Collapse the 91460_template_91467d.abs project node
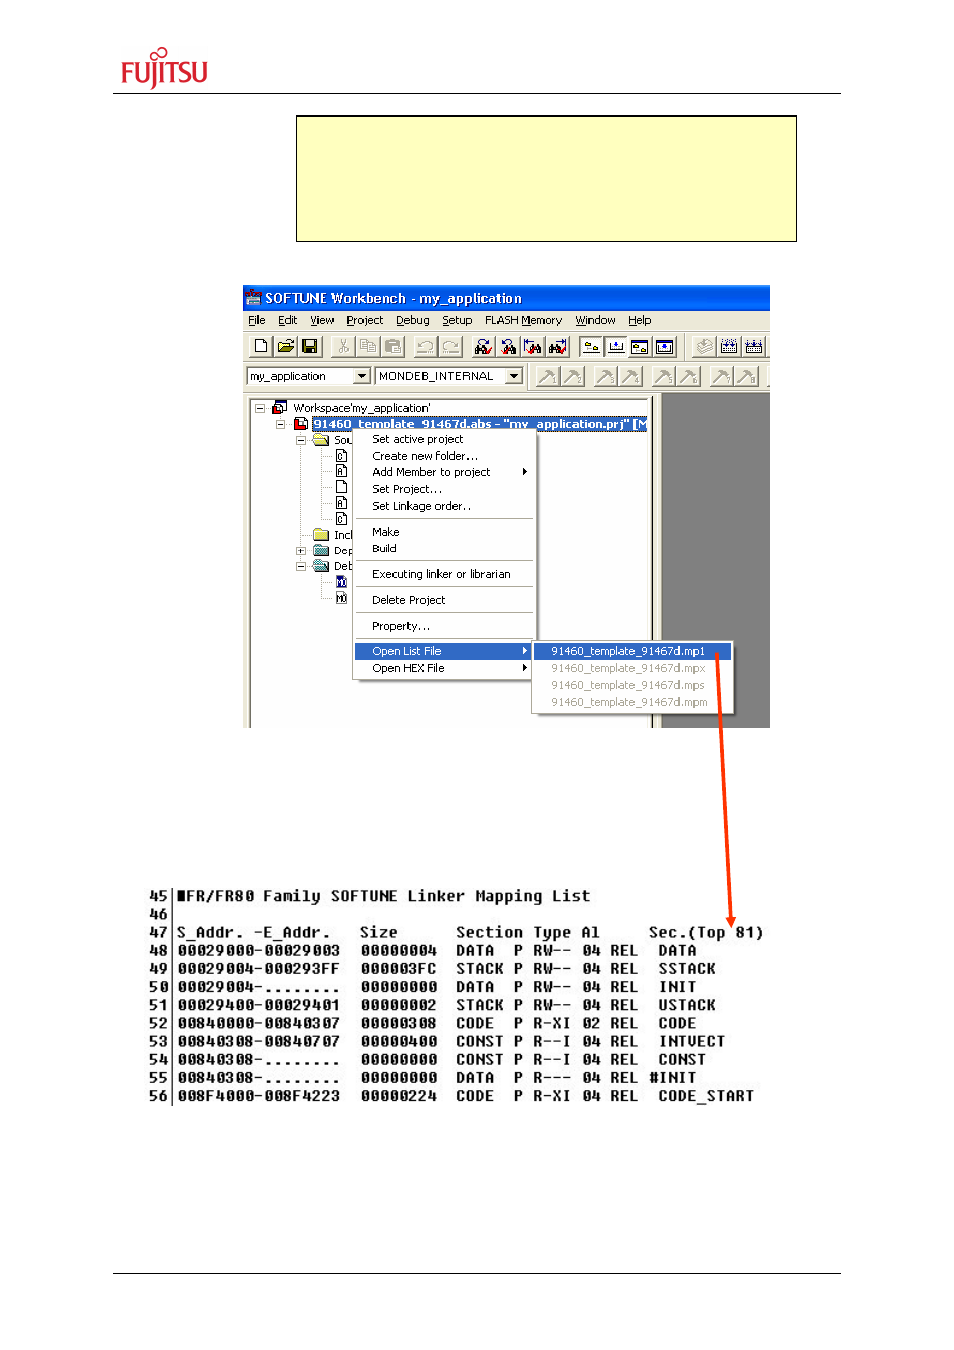Screen dimensions: 954x1350 pyautogui.click(x=281, y=424)
